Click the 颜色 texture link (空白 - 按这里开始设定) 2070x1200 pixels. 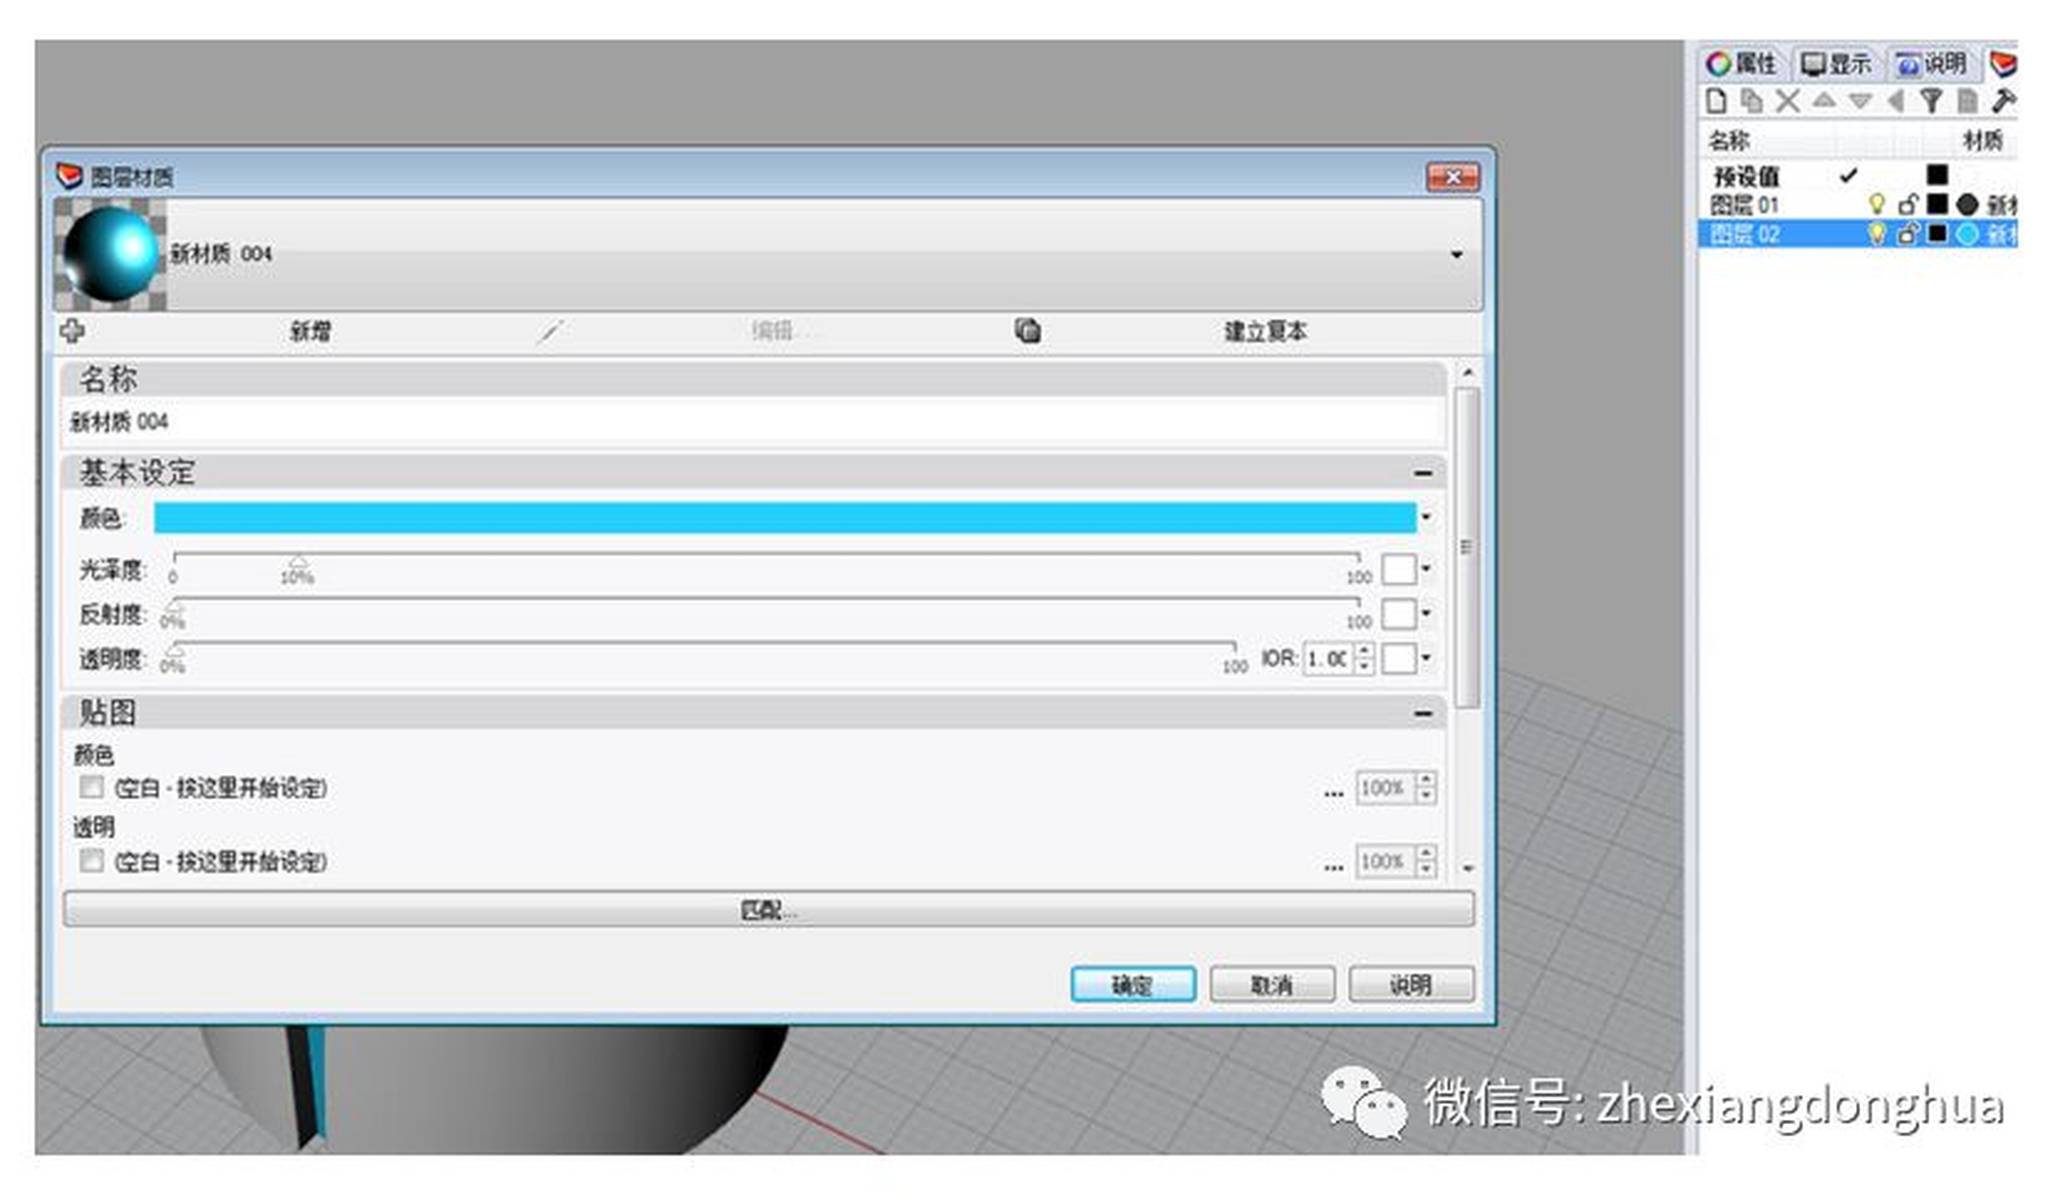[x=221, y=788]
